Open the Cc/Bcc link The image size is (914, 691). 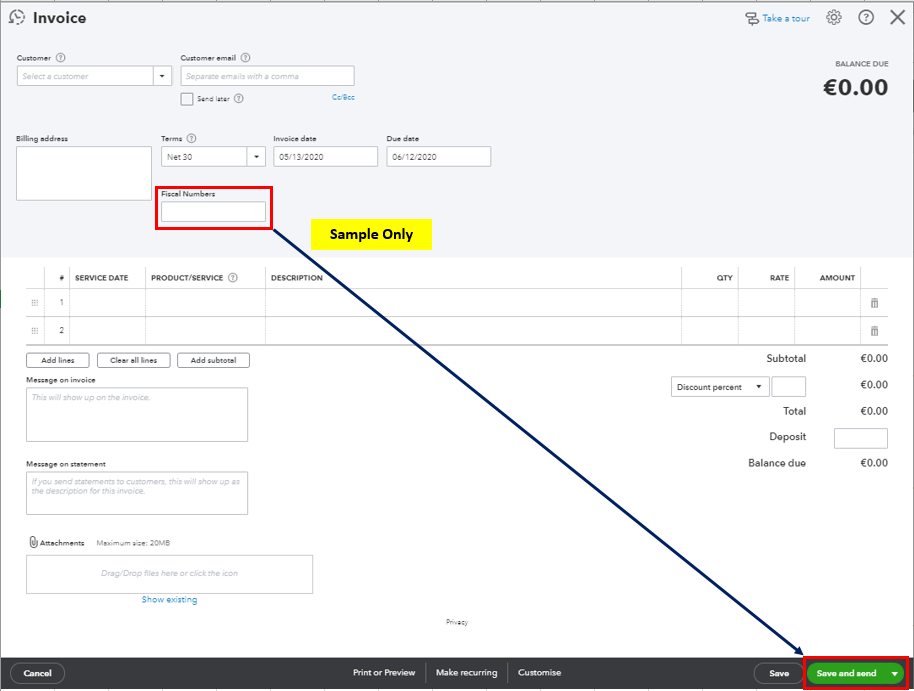(x=343, y=97)
